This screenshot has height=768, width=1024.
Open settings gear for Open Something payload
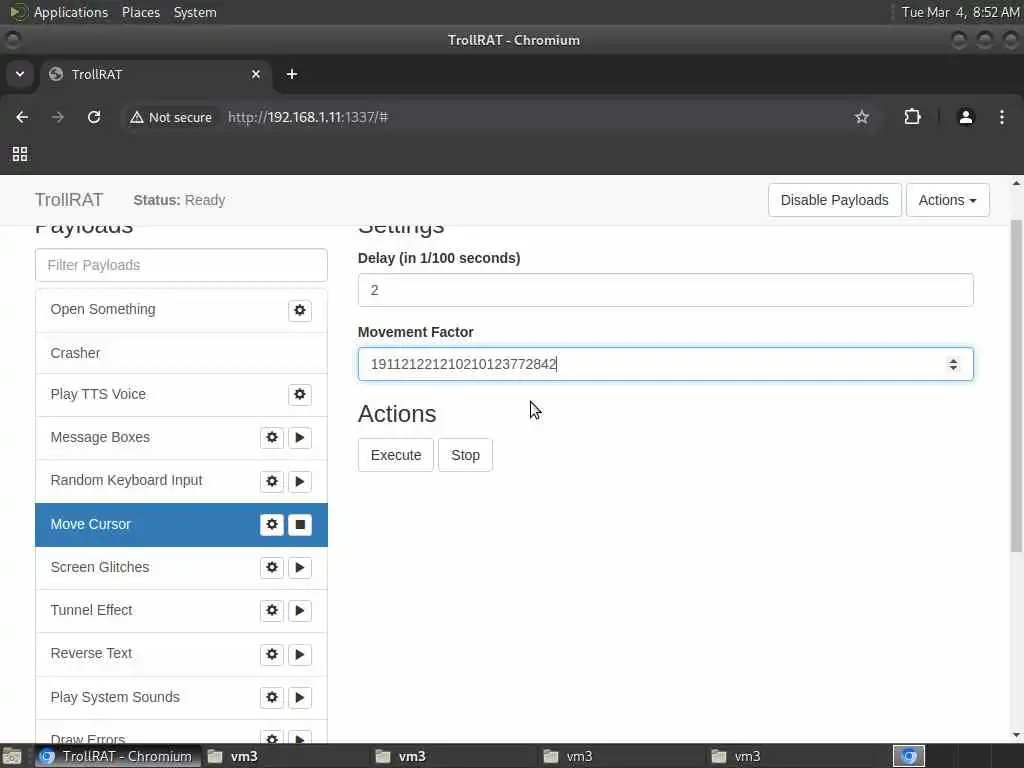click(x=300, y=310)
